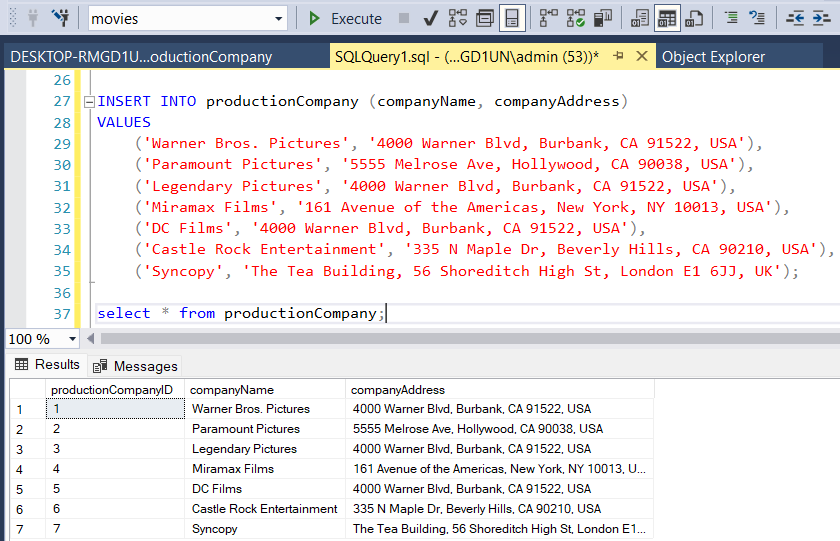840x541 pixels.
Task: Pin the SQLQuery1.sql tab
Action: point(618,56)
